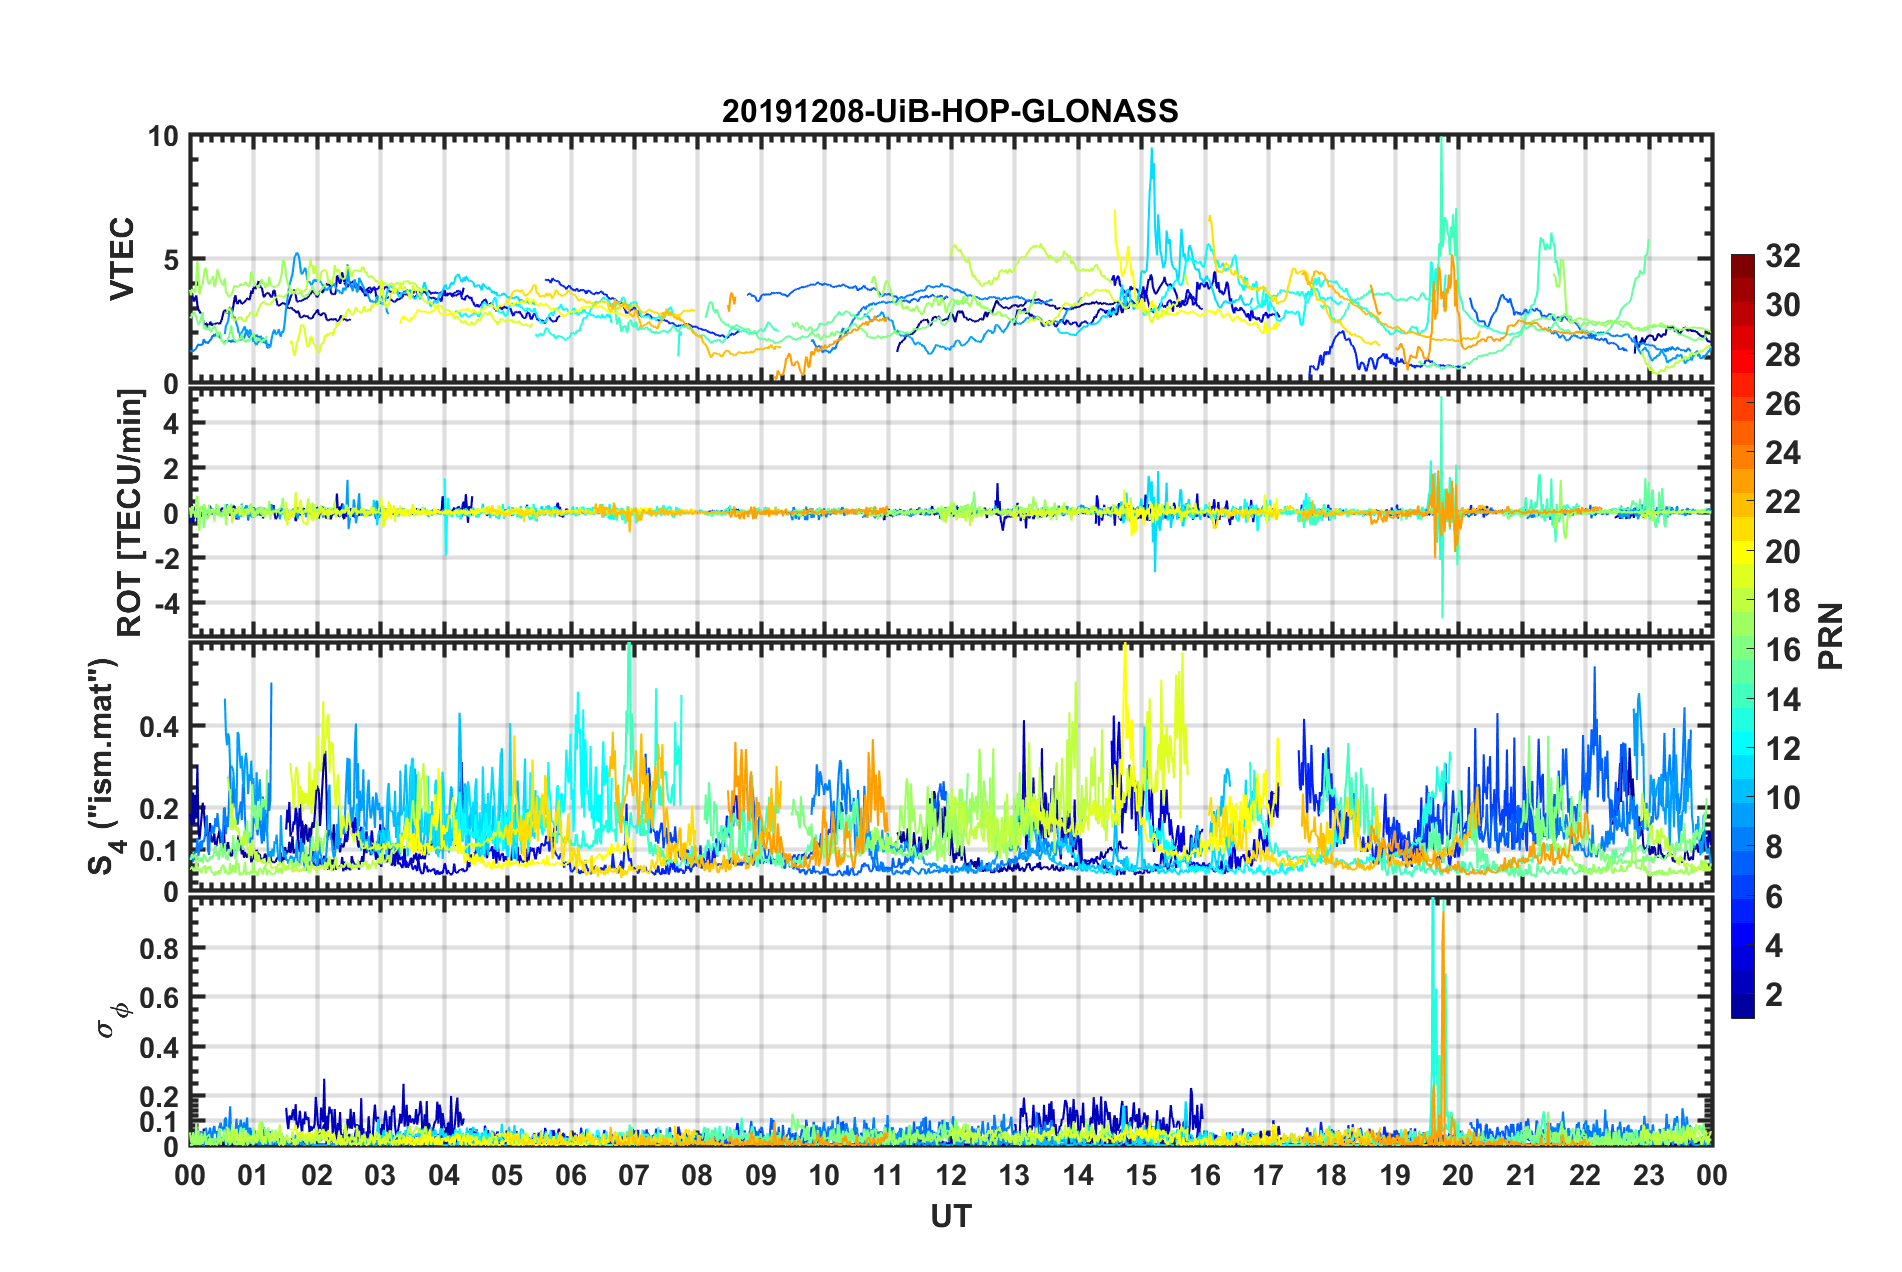Click colorbar tick value 2

point(1774,995)
